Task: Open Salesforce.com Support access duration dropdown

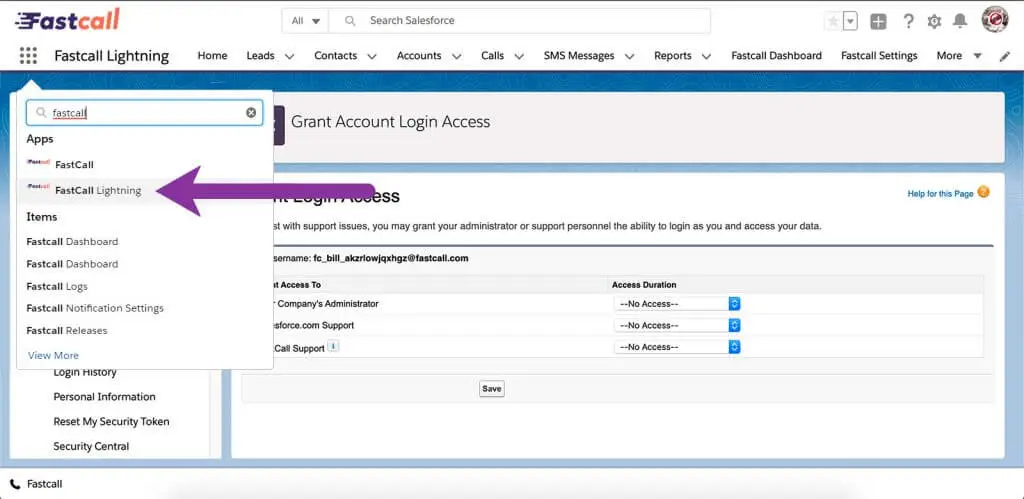Action: point(677,325)
